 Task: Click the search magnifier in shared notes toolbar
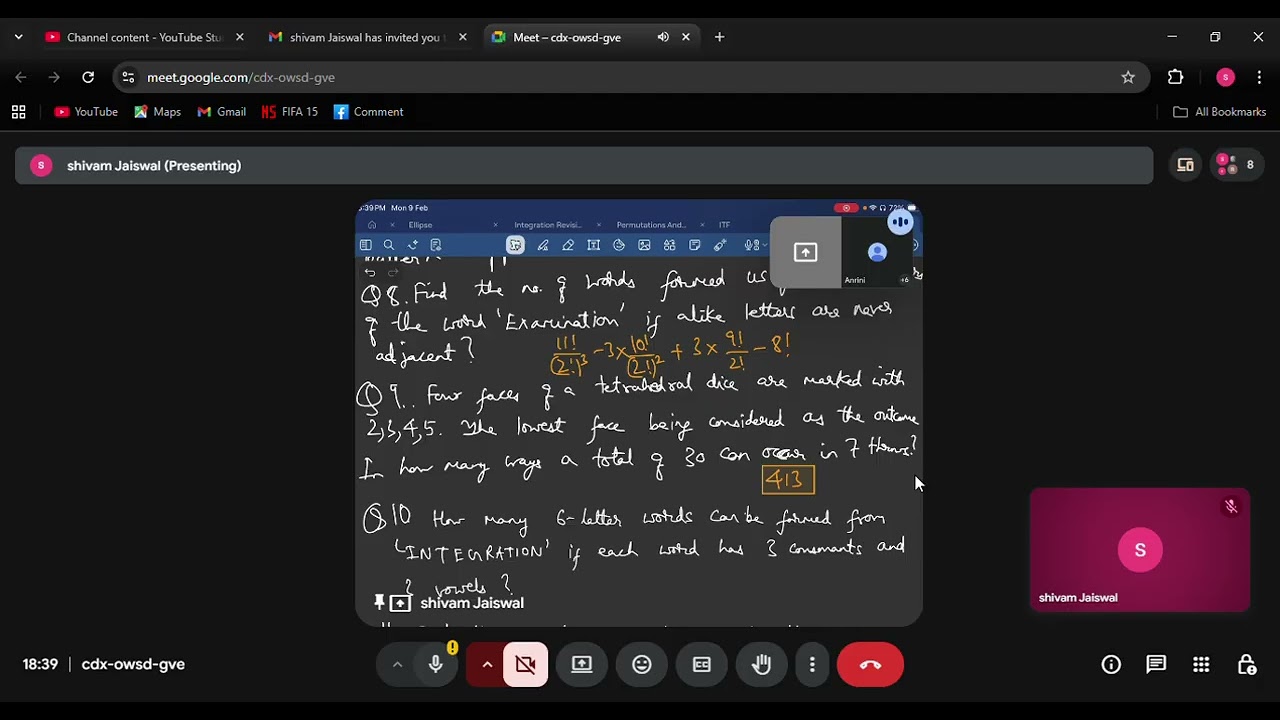(x=389, y=245)
